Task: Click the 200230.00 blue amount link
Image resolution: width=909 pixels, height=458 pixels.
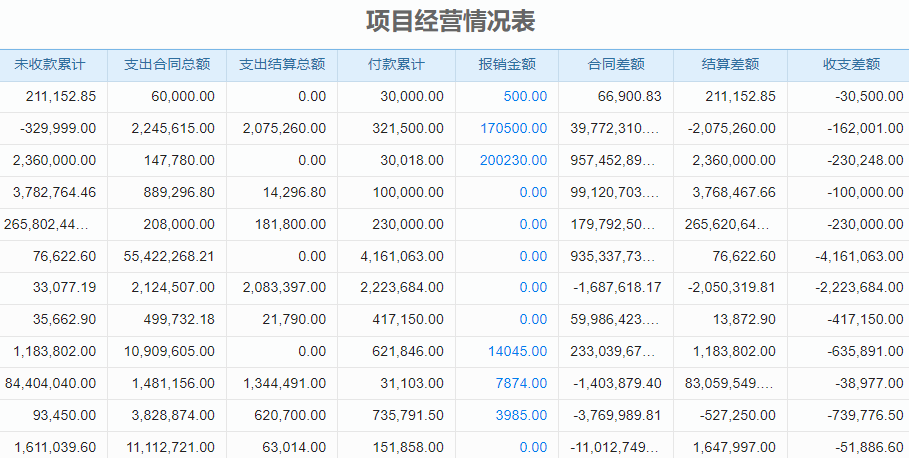Action: pyautogui.click(x=513, y=161)
